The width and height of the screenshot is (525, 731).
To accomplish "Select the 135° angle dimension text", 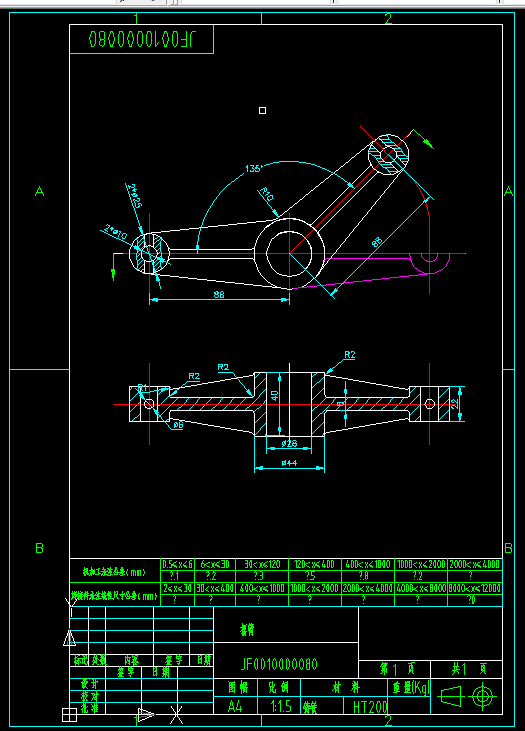I will (253, 168).
